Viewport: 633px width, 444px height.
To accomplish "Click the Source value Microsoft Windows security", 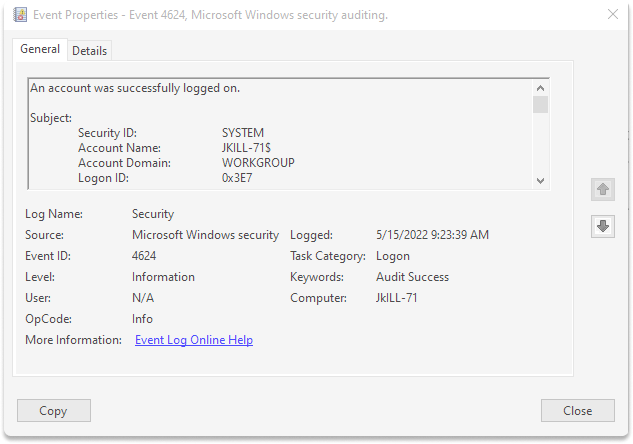I will coord(205,235).
